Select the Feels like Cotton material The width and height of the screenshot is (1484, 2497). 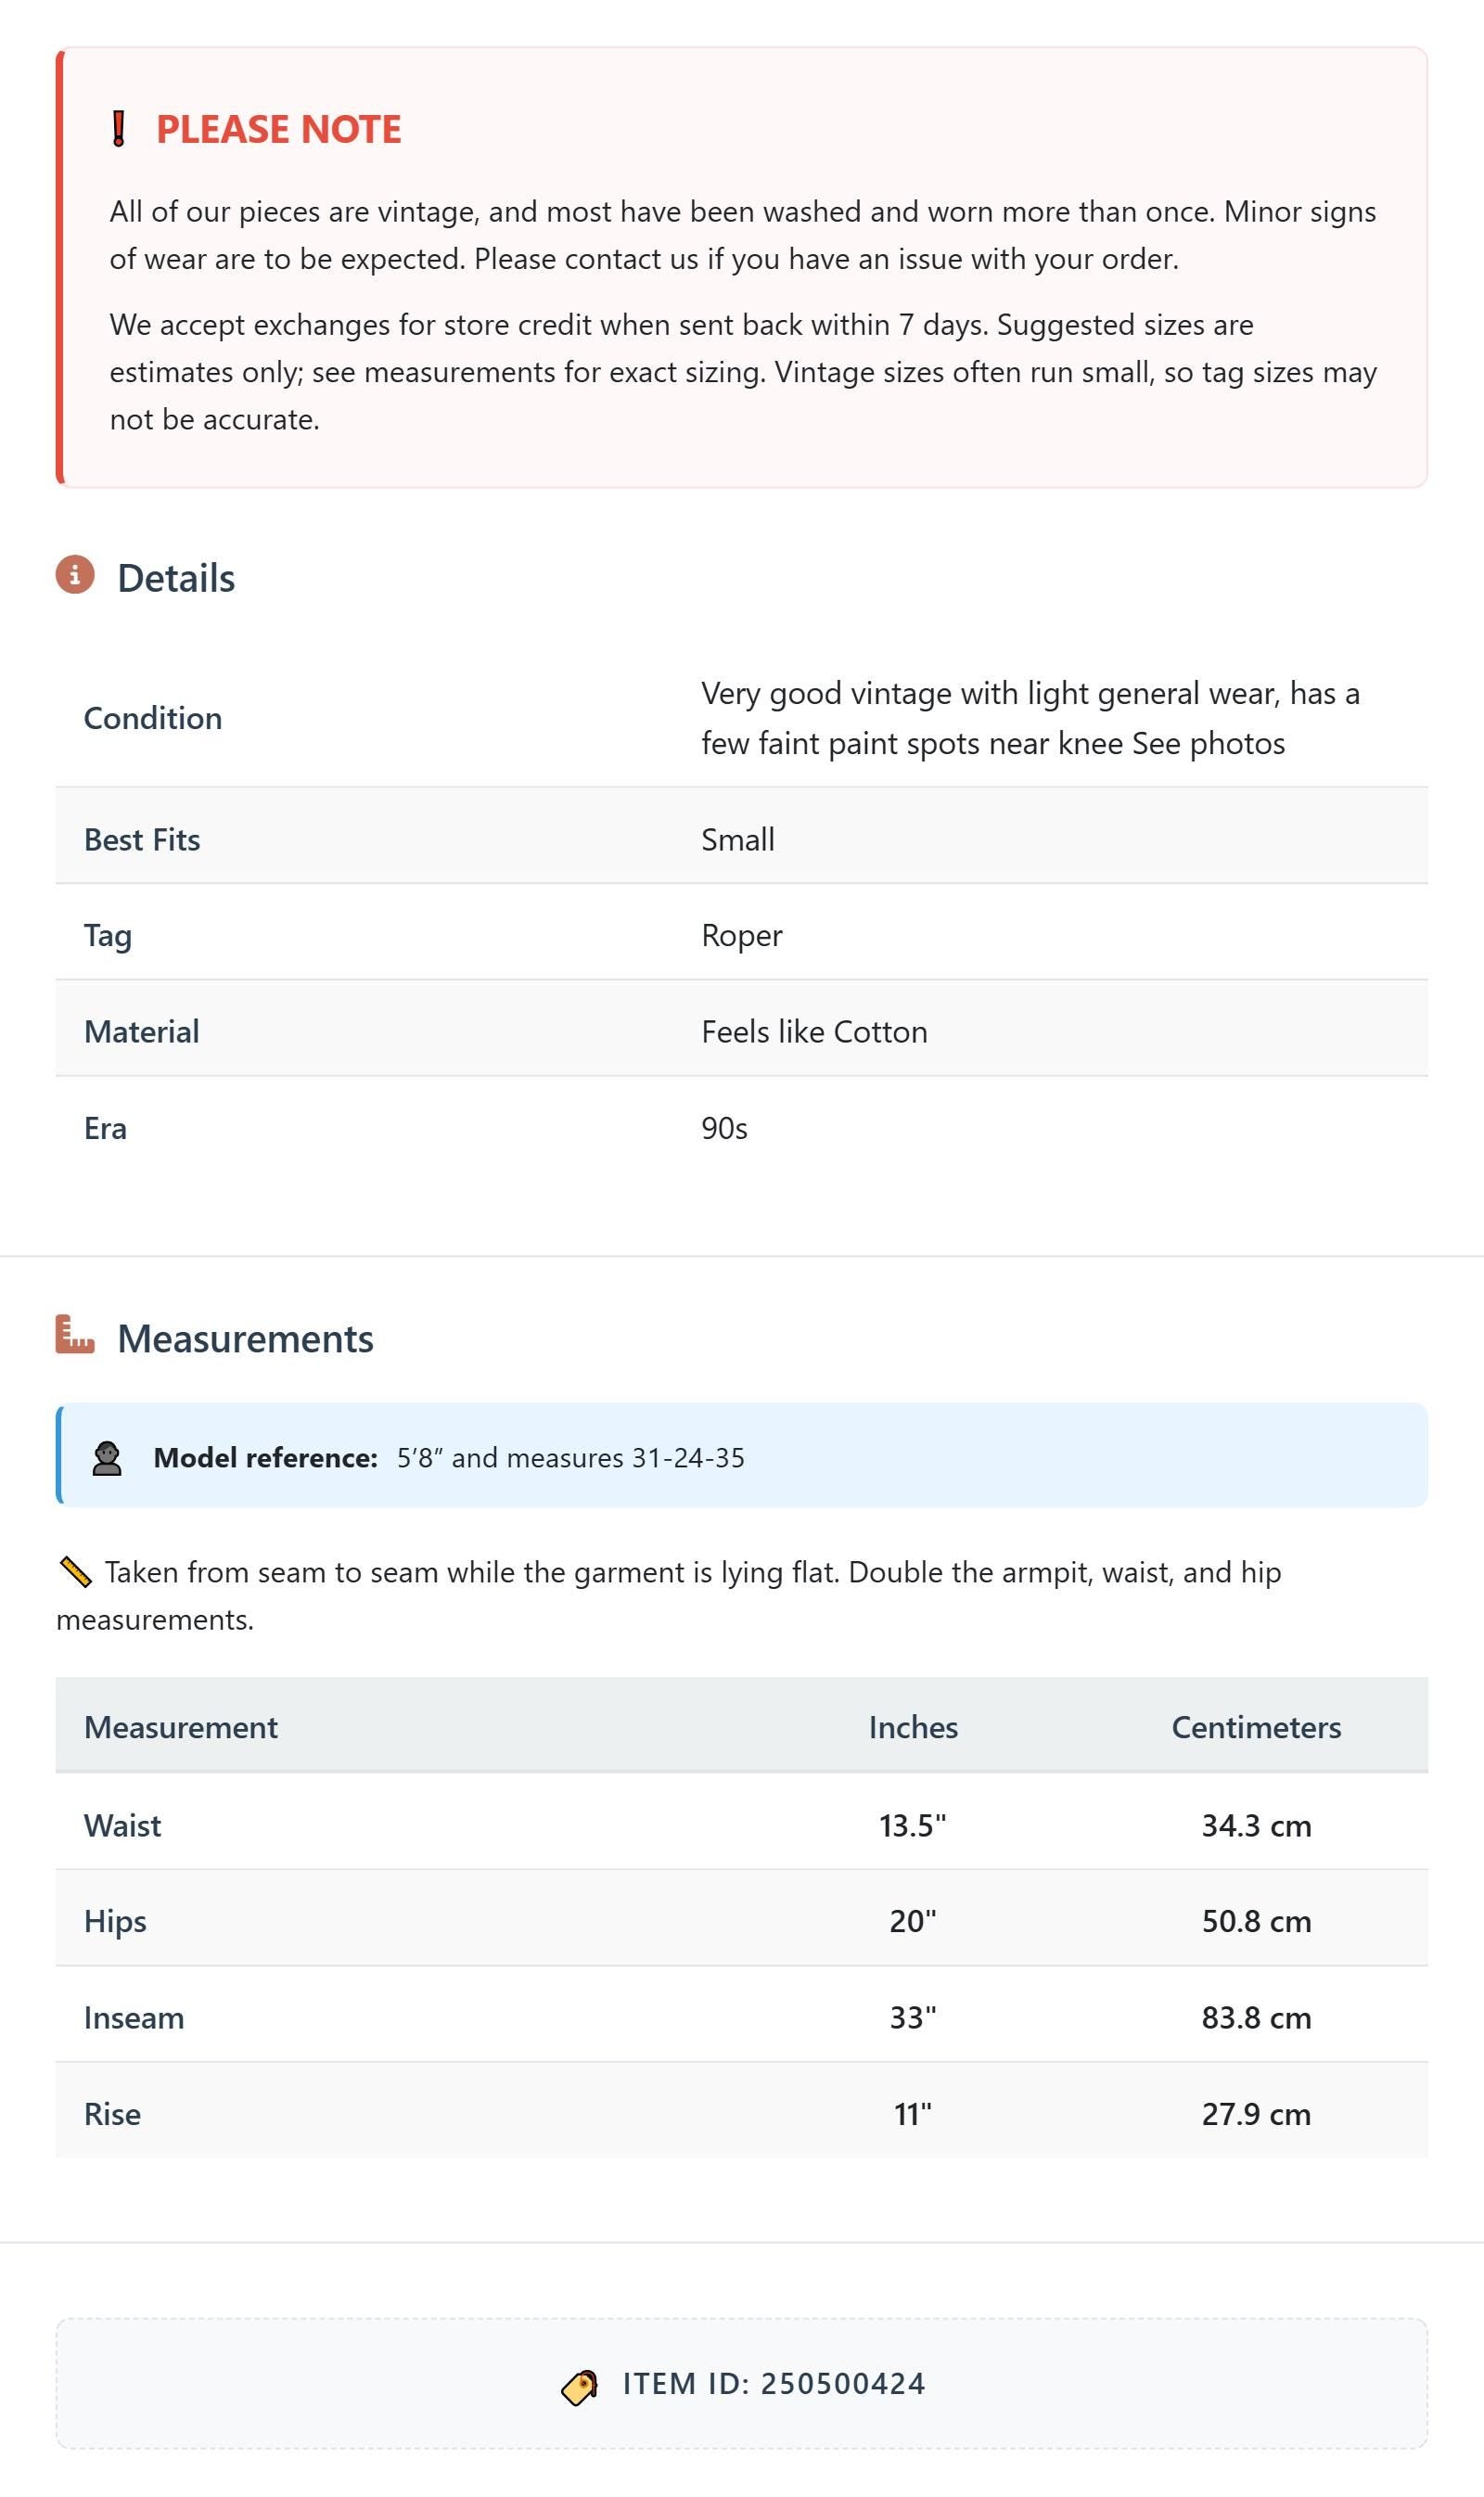[x=814, y=1031]
